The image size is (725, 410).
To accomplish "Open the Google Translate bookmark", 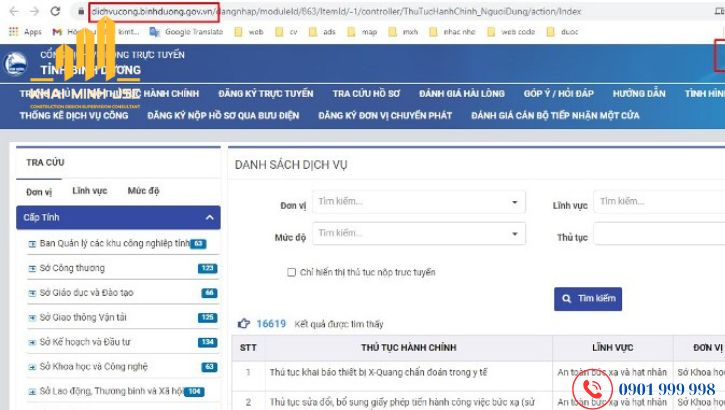I will [x=186, y=32].
